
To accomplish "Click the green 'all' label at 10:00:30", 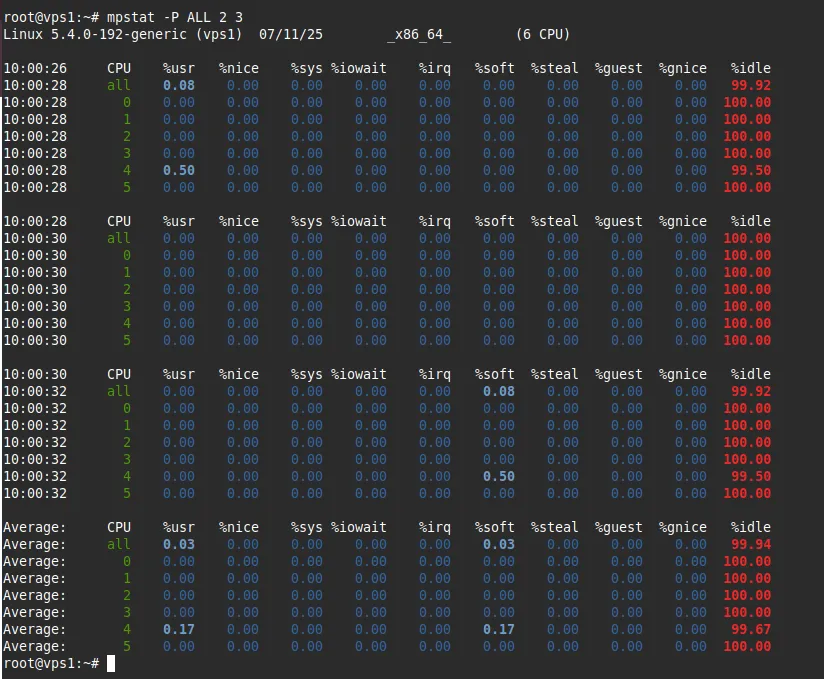I will tap(119, 238).
